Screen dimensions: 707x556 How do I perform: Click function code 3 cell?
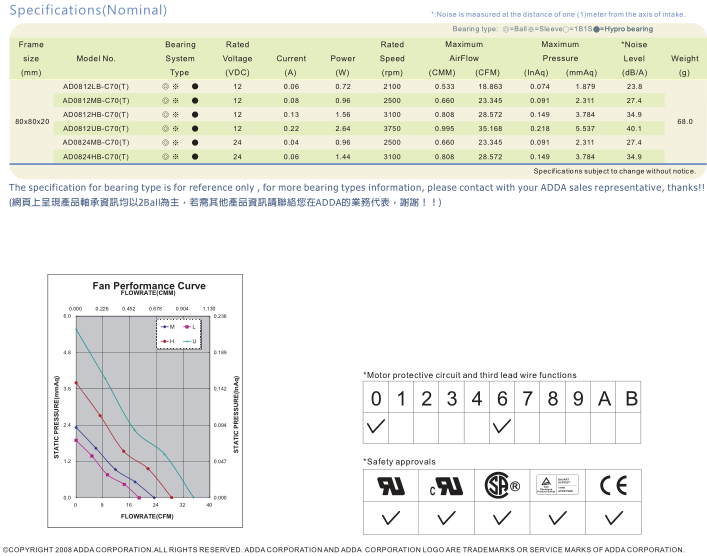pyautogui.click(x=452, y=399)
